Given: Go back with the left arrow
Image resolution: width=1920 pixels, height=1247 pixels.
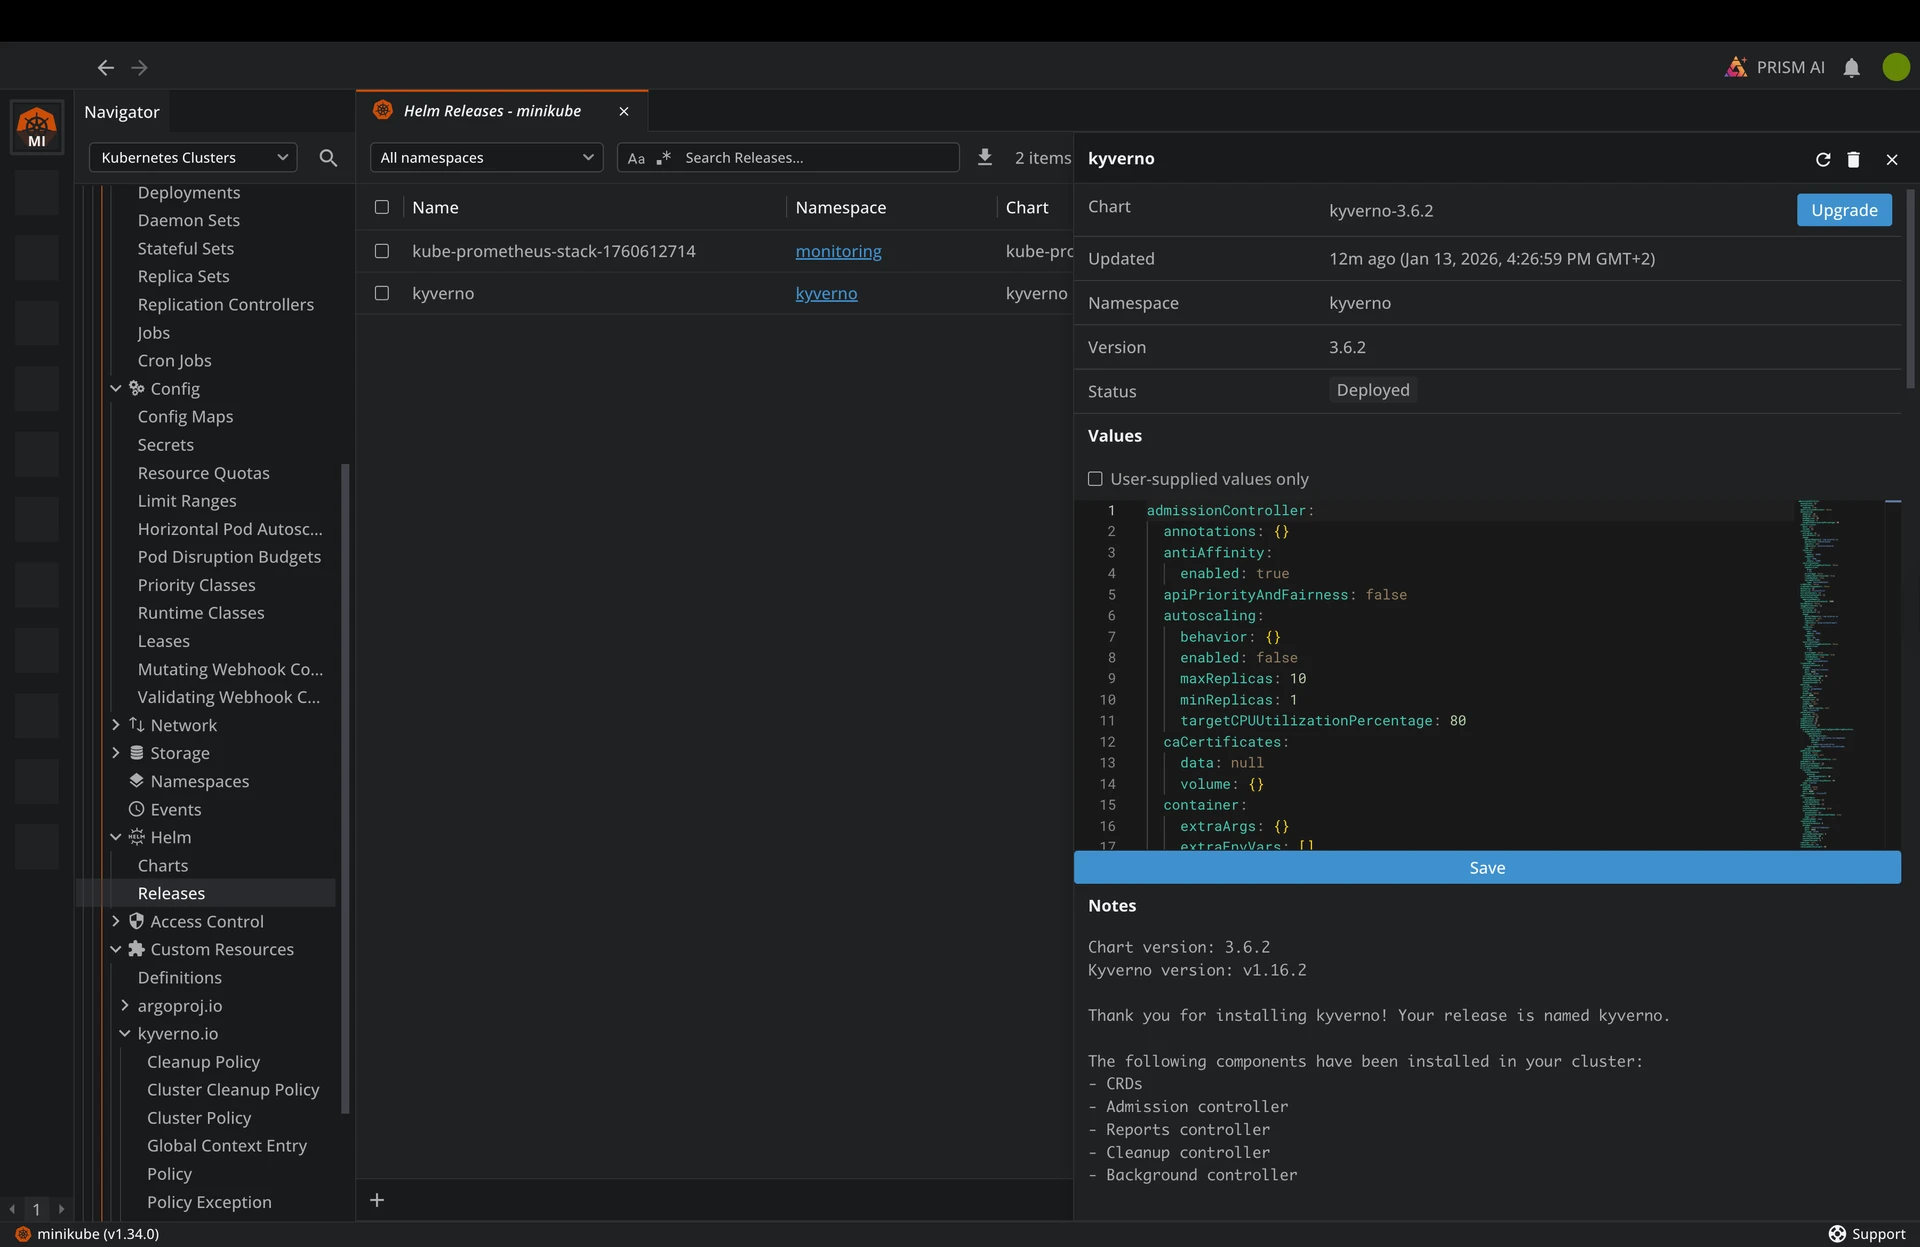Looking at the screenshot, I should pyautogui.click(x=105, y=68).
